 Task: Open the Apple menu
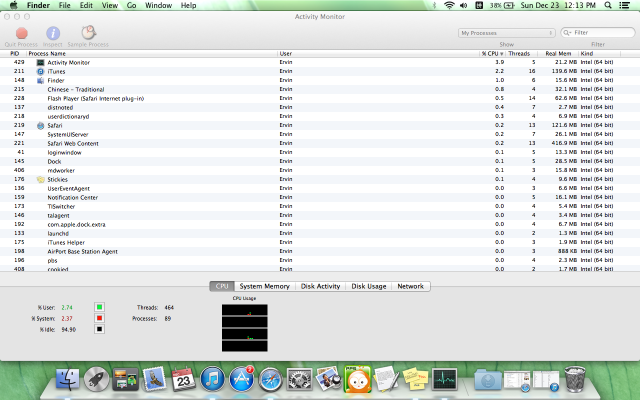[14, 5]
